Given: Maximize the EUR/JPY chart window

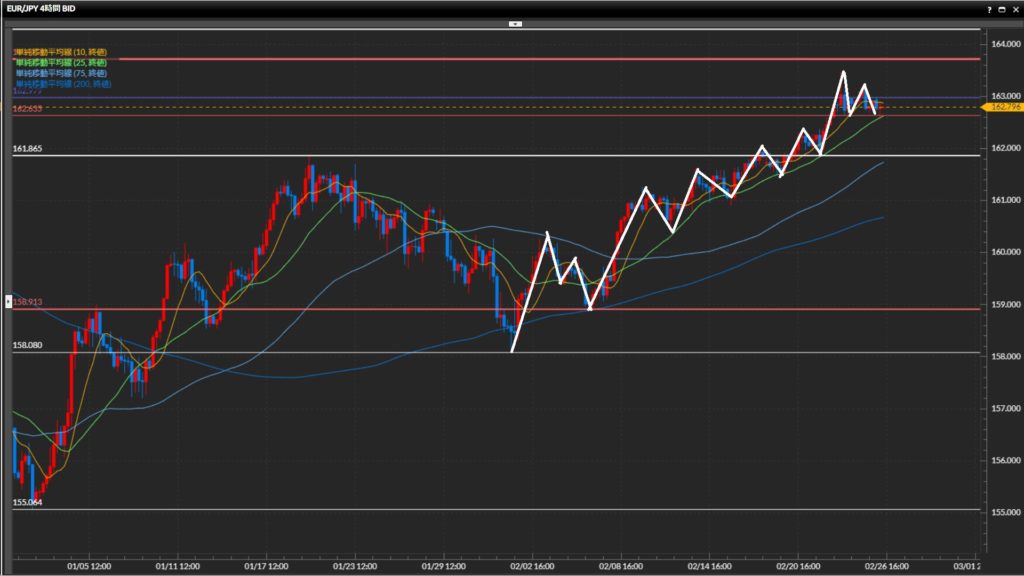Looking at the screenshot, I should click(1002, 8).
